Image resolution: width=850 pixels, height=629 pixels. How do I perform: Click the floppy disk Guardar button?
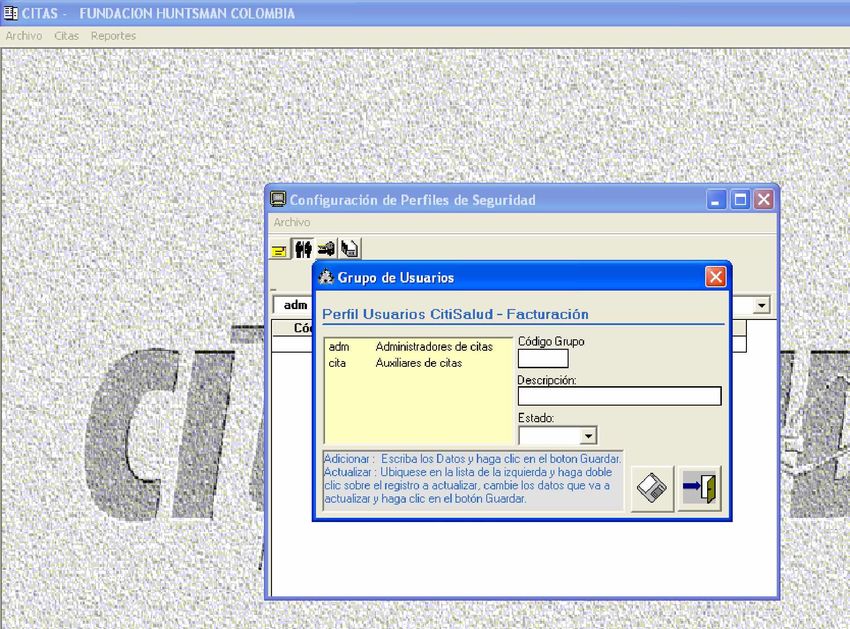click(x=654, y=489)
